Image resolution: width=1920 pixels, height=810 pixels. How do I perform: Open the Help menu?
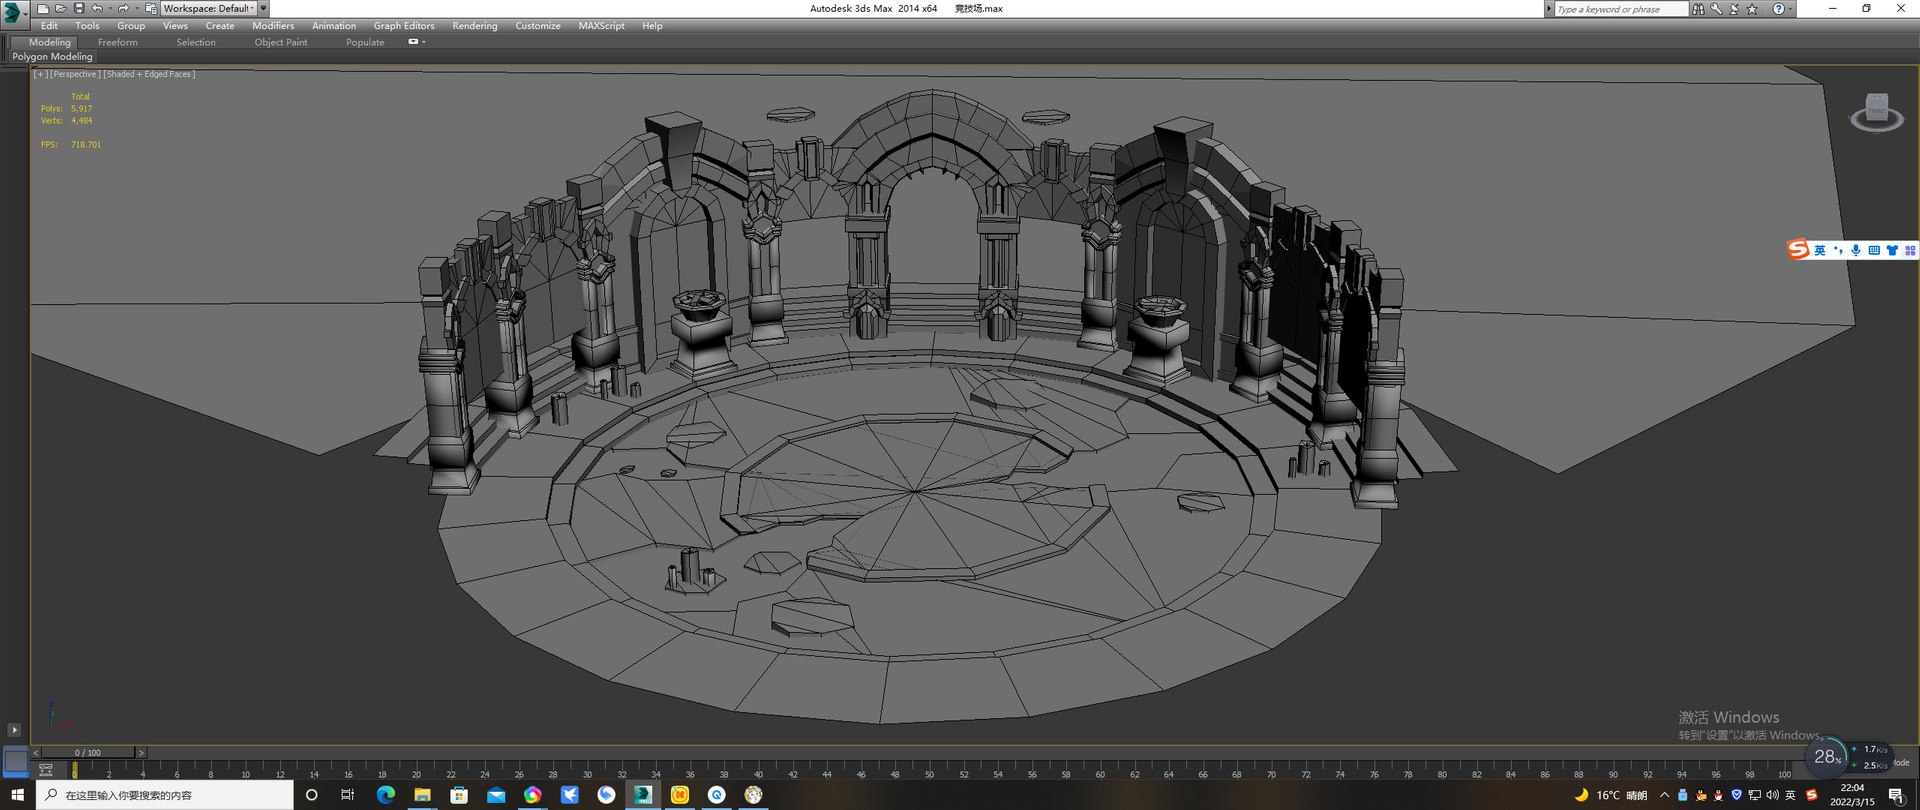tap(652, 26)
